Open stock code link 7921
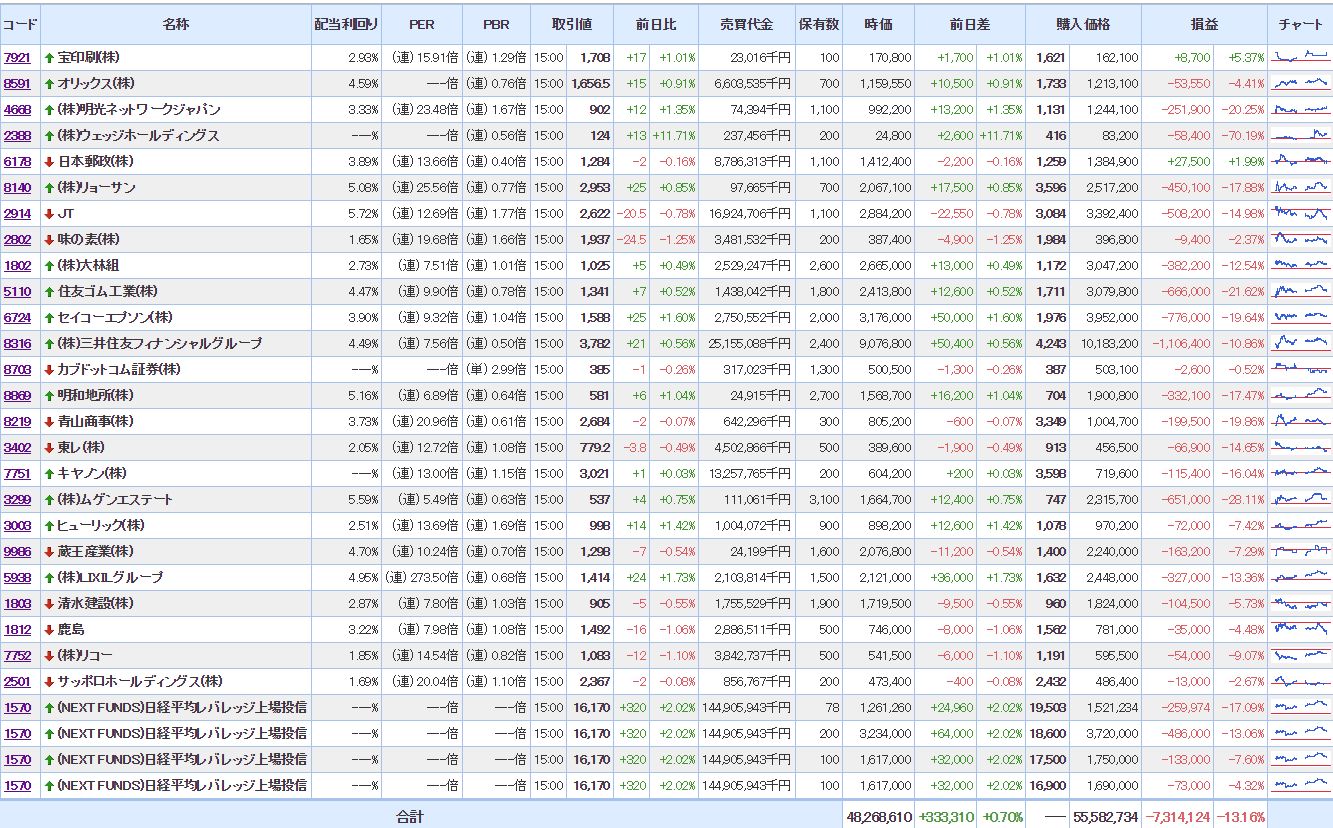The width and height of the screenshot is (1333, 828). click(17, 58)
